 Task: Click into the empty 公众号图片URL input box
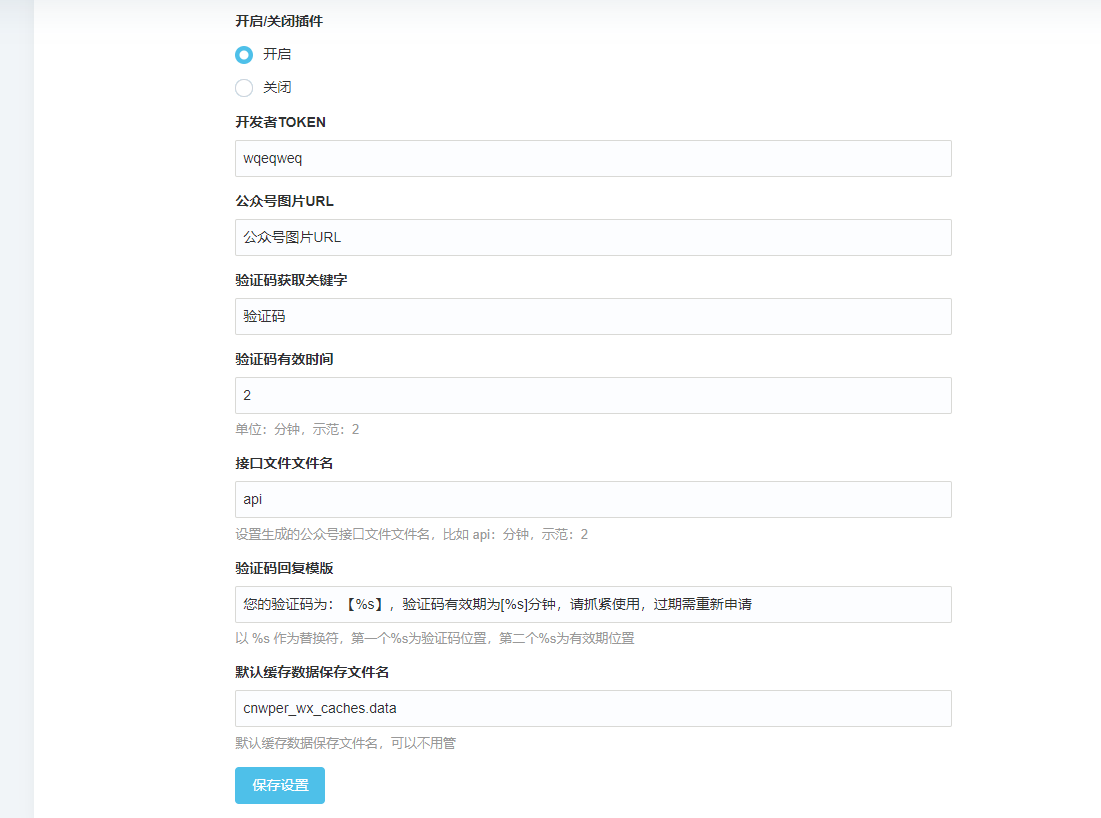[x=593, y=238]
